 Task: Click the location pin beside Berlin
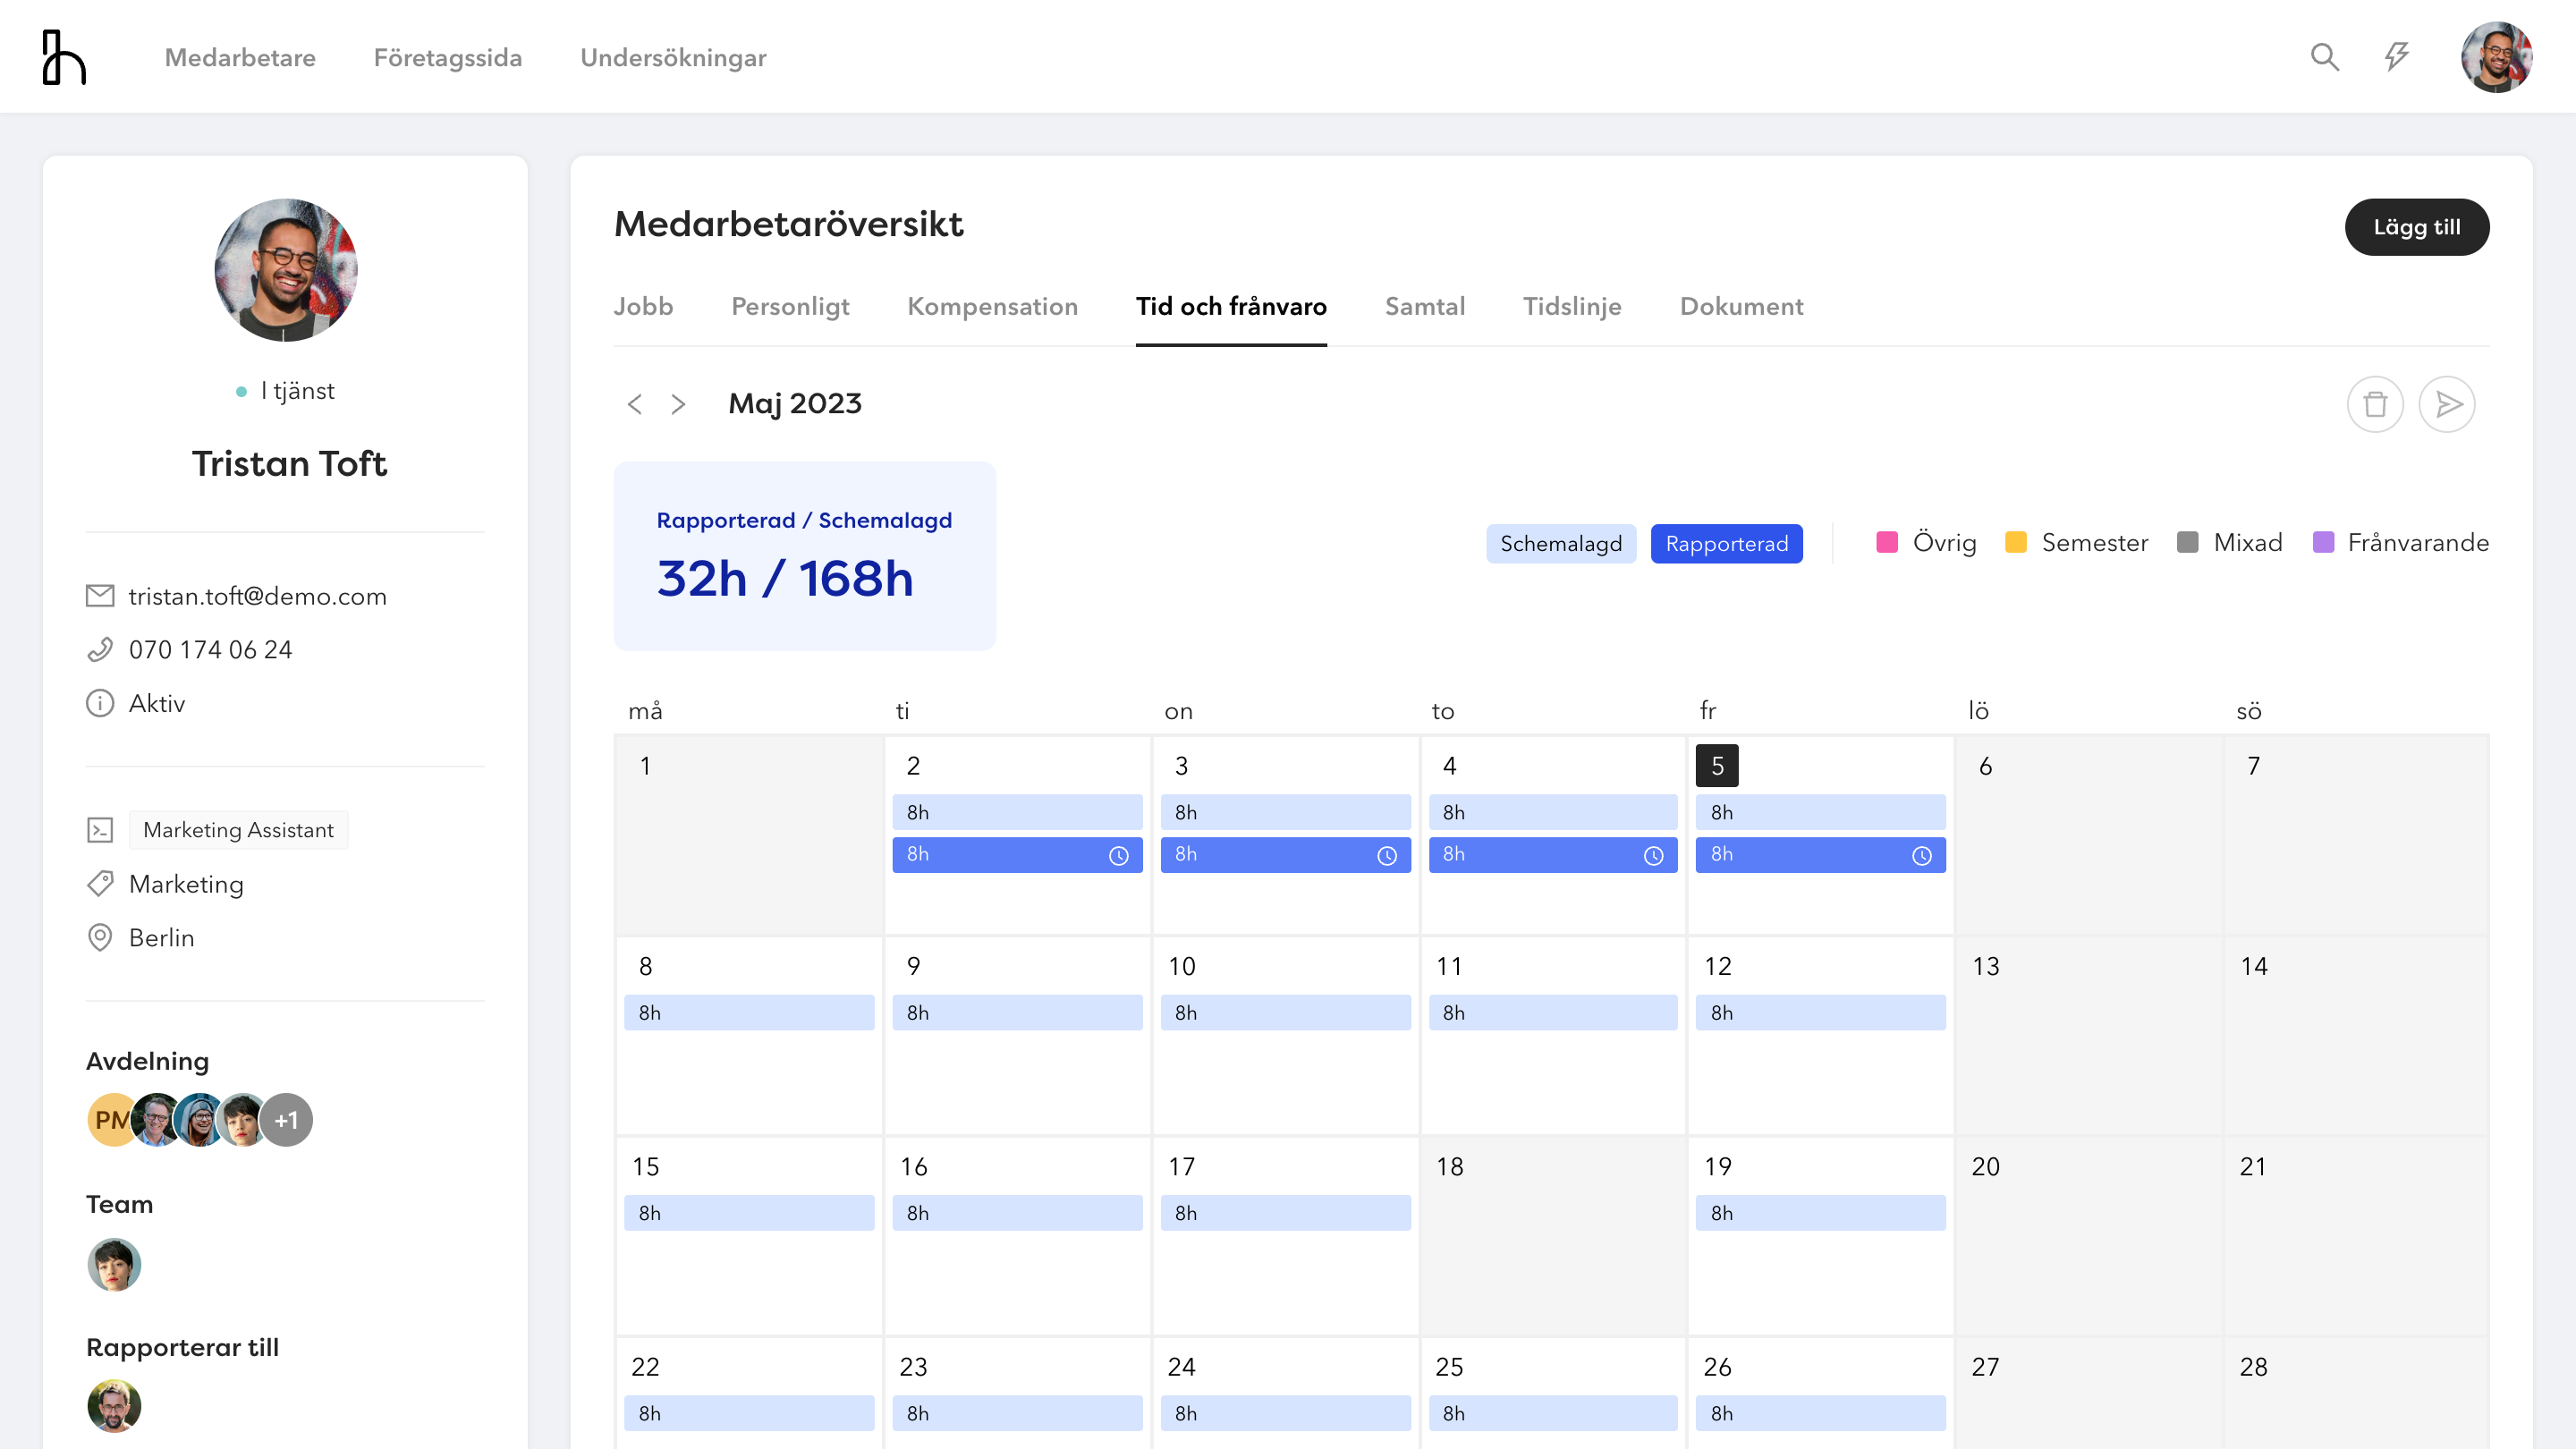pyautogui.click(x=100, y=937)
